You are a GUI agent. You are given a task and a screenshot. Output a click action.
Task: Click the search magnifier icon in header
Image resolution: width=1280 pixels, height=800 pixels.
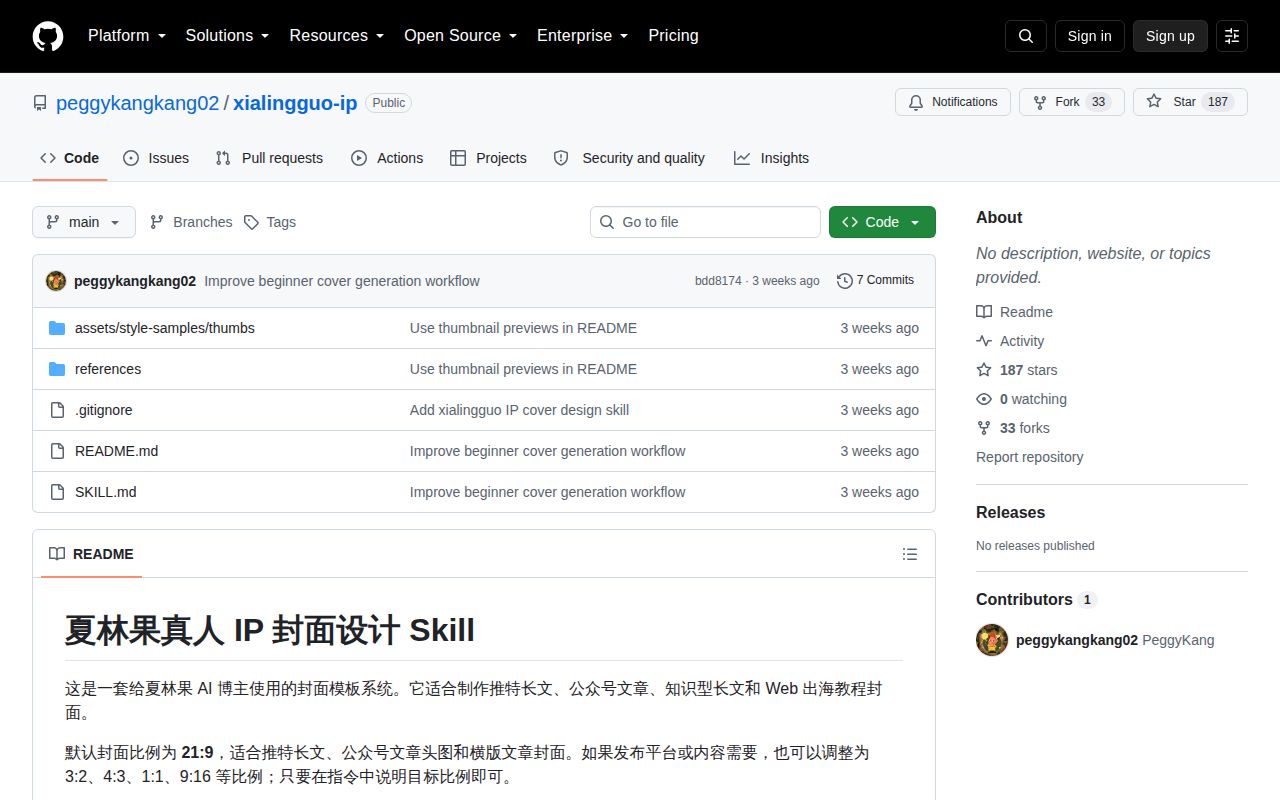pyautogui.click(x=1026, y=36)
